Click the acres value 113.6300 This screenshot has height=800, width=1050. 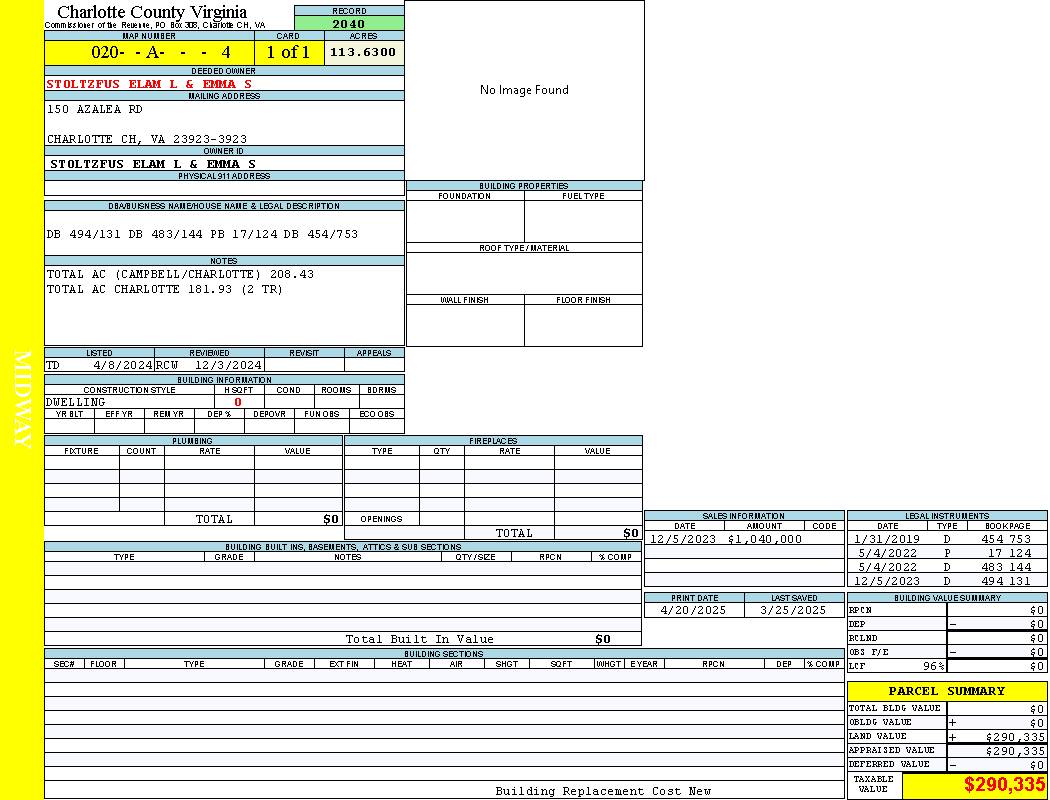[x=363, y=52]
